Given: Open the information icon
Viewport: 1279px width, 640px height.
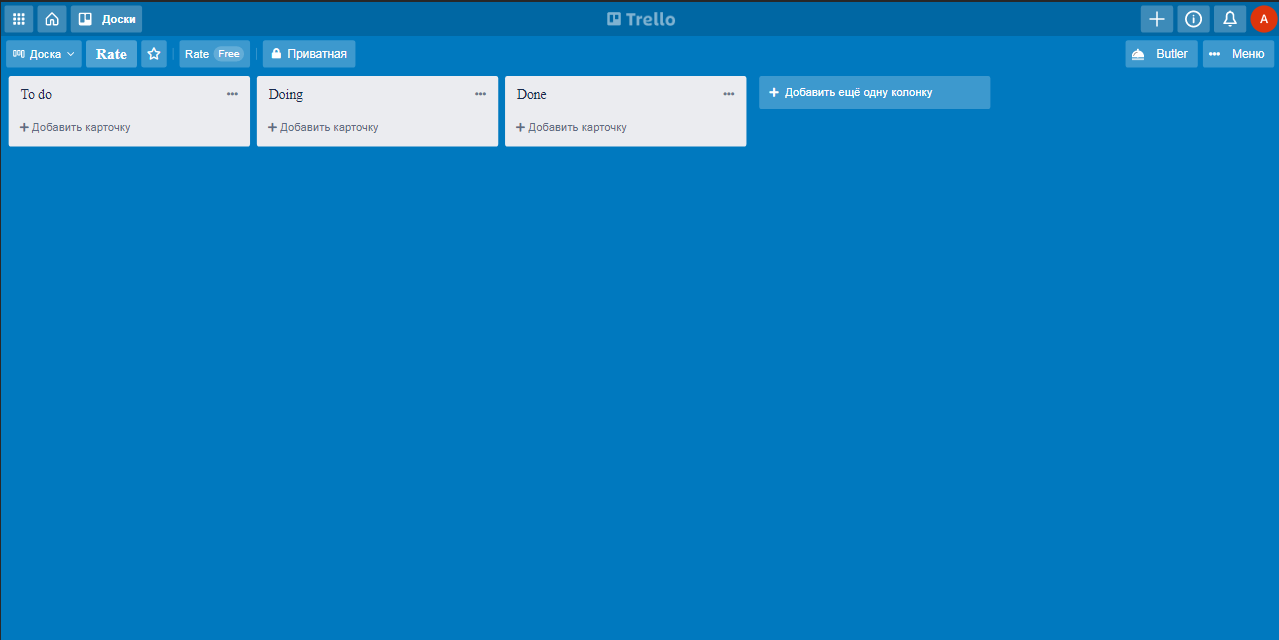Looking at the screenshot, I should coord(1193,19).
